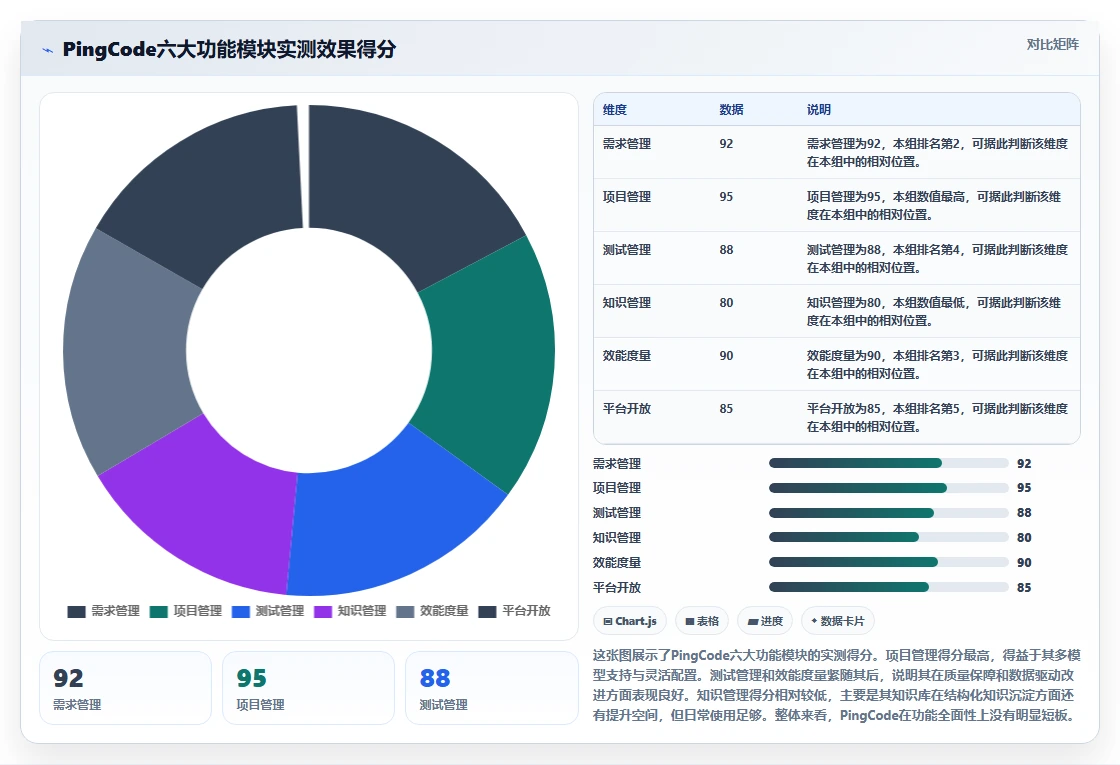The height and width of the screenshot is (765, 1120).
Task: Select the 项目管理 cell in the table
Action: point(626,196)
